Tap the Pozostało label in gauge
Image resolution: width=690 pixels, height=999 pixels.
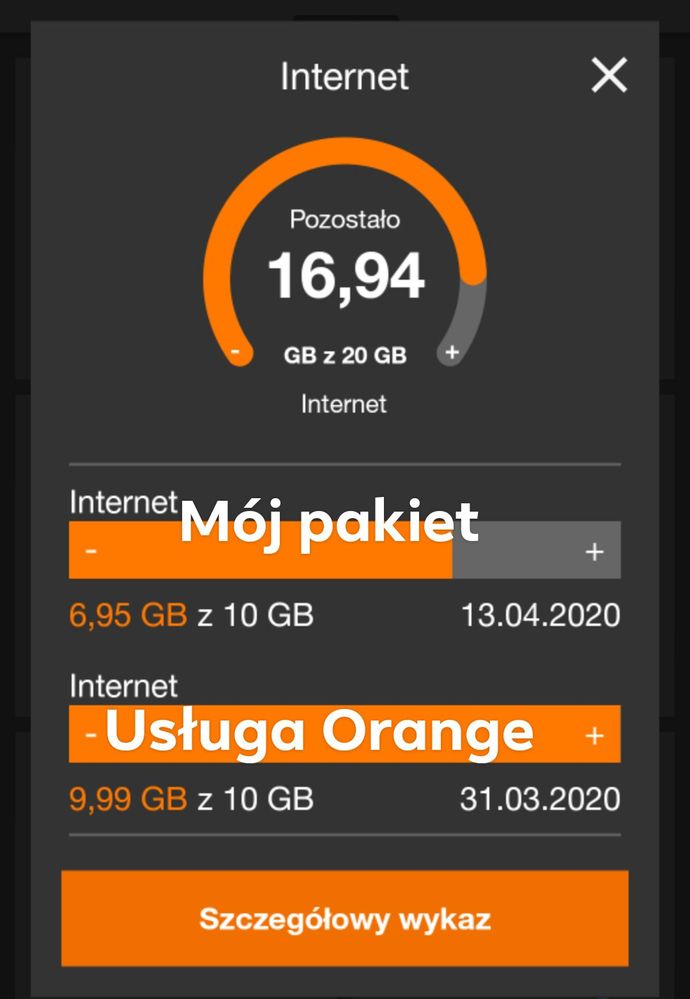click(x=344, y=219)
